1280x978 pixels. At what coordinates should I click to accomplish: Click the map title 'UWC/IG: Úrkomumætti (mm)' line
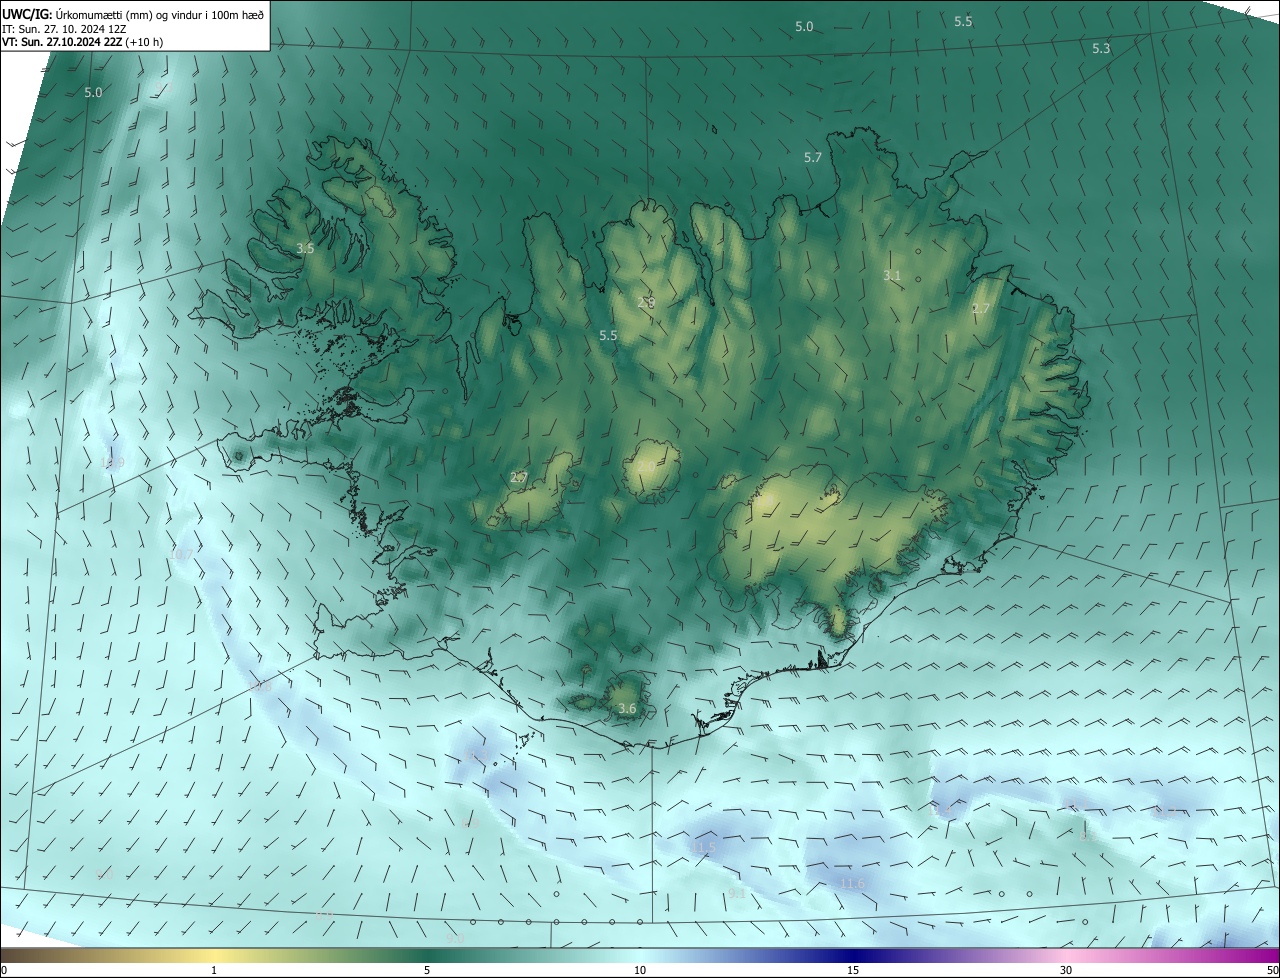click(x=133, y=13)
